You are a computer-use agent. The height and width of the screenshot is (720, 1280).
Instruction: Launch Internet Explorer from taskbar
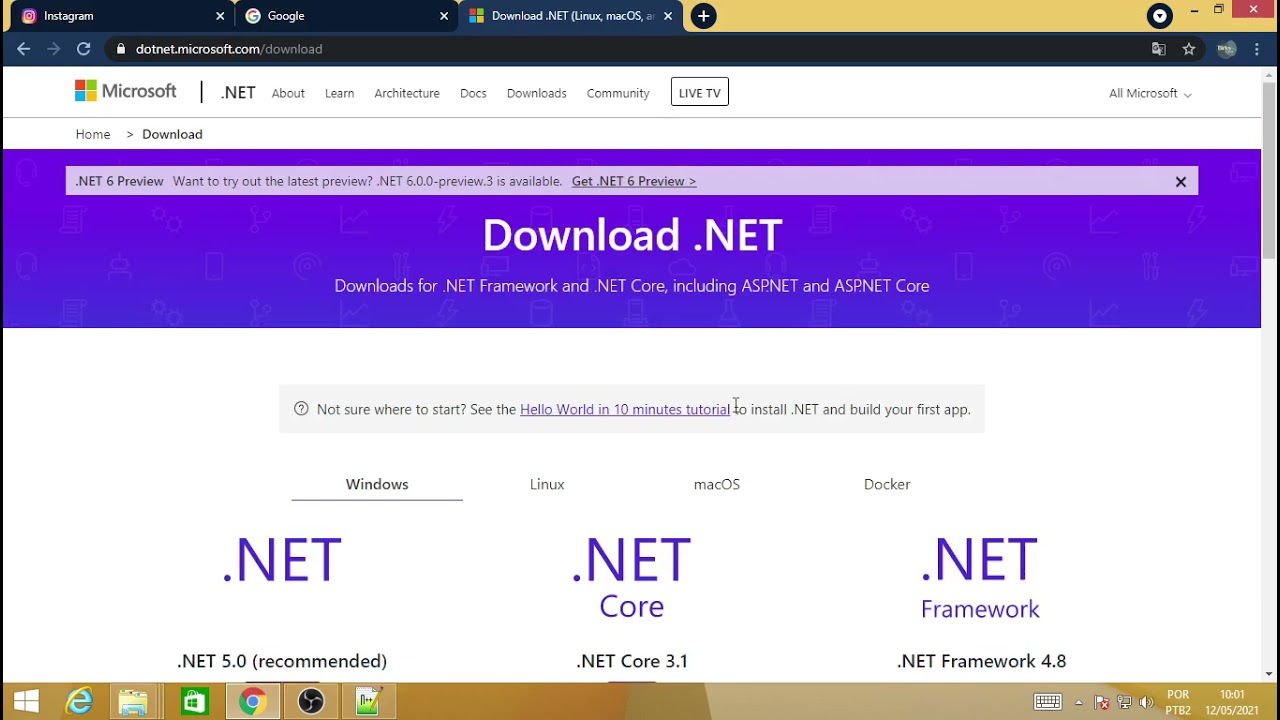pos(80,702)
